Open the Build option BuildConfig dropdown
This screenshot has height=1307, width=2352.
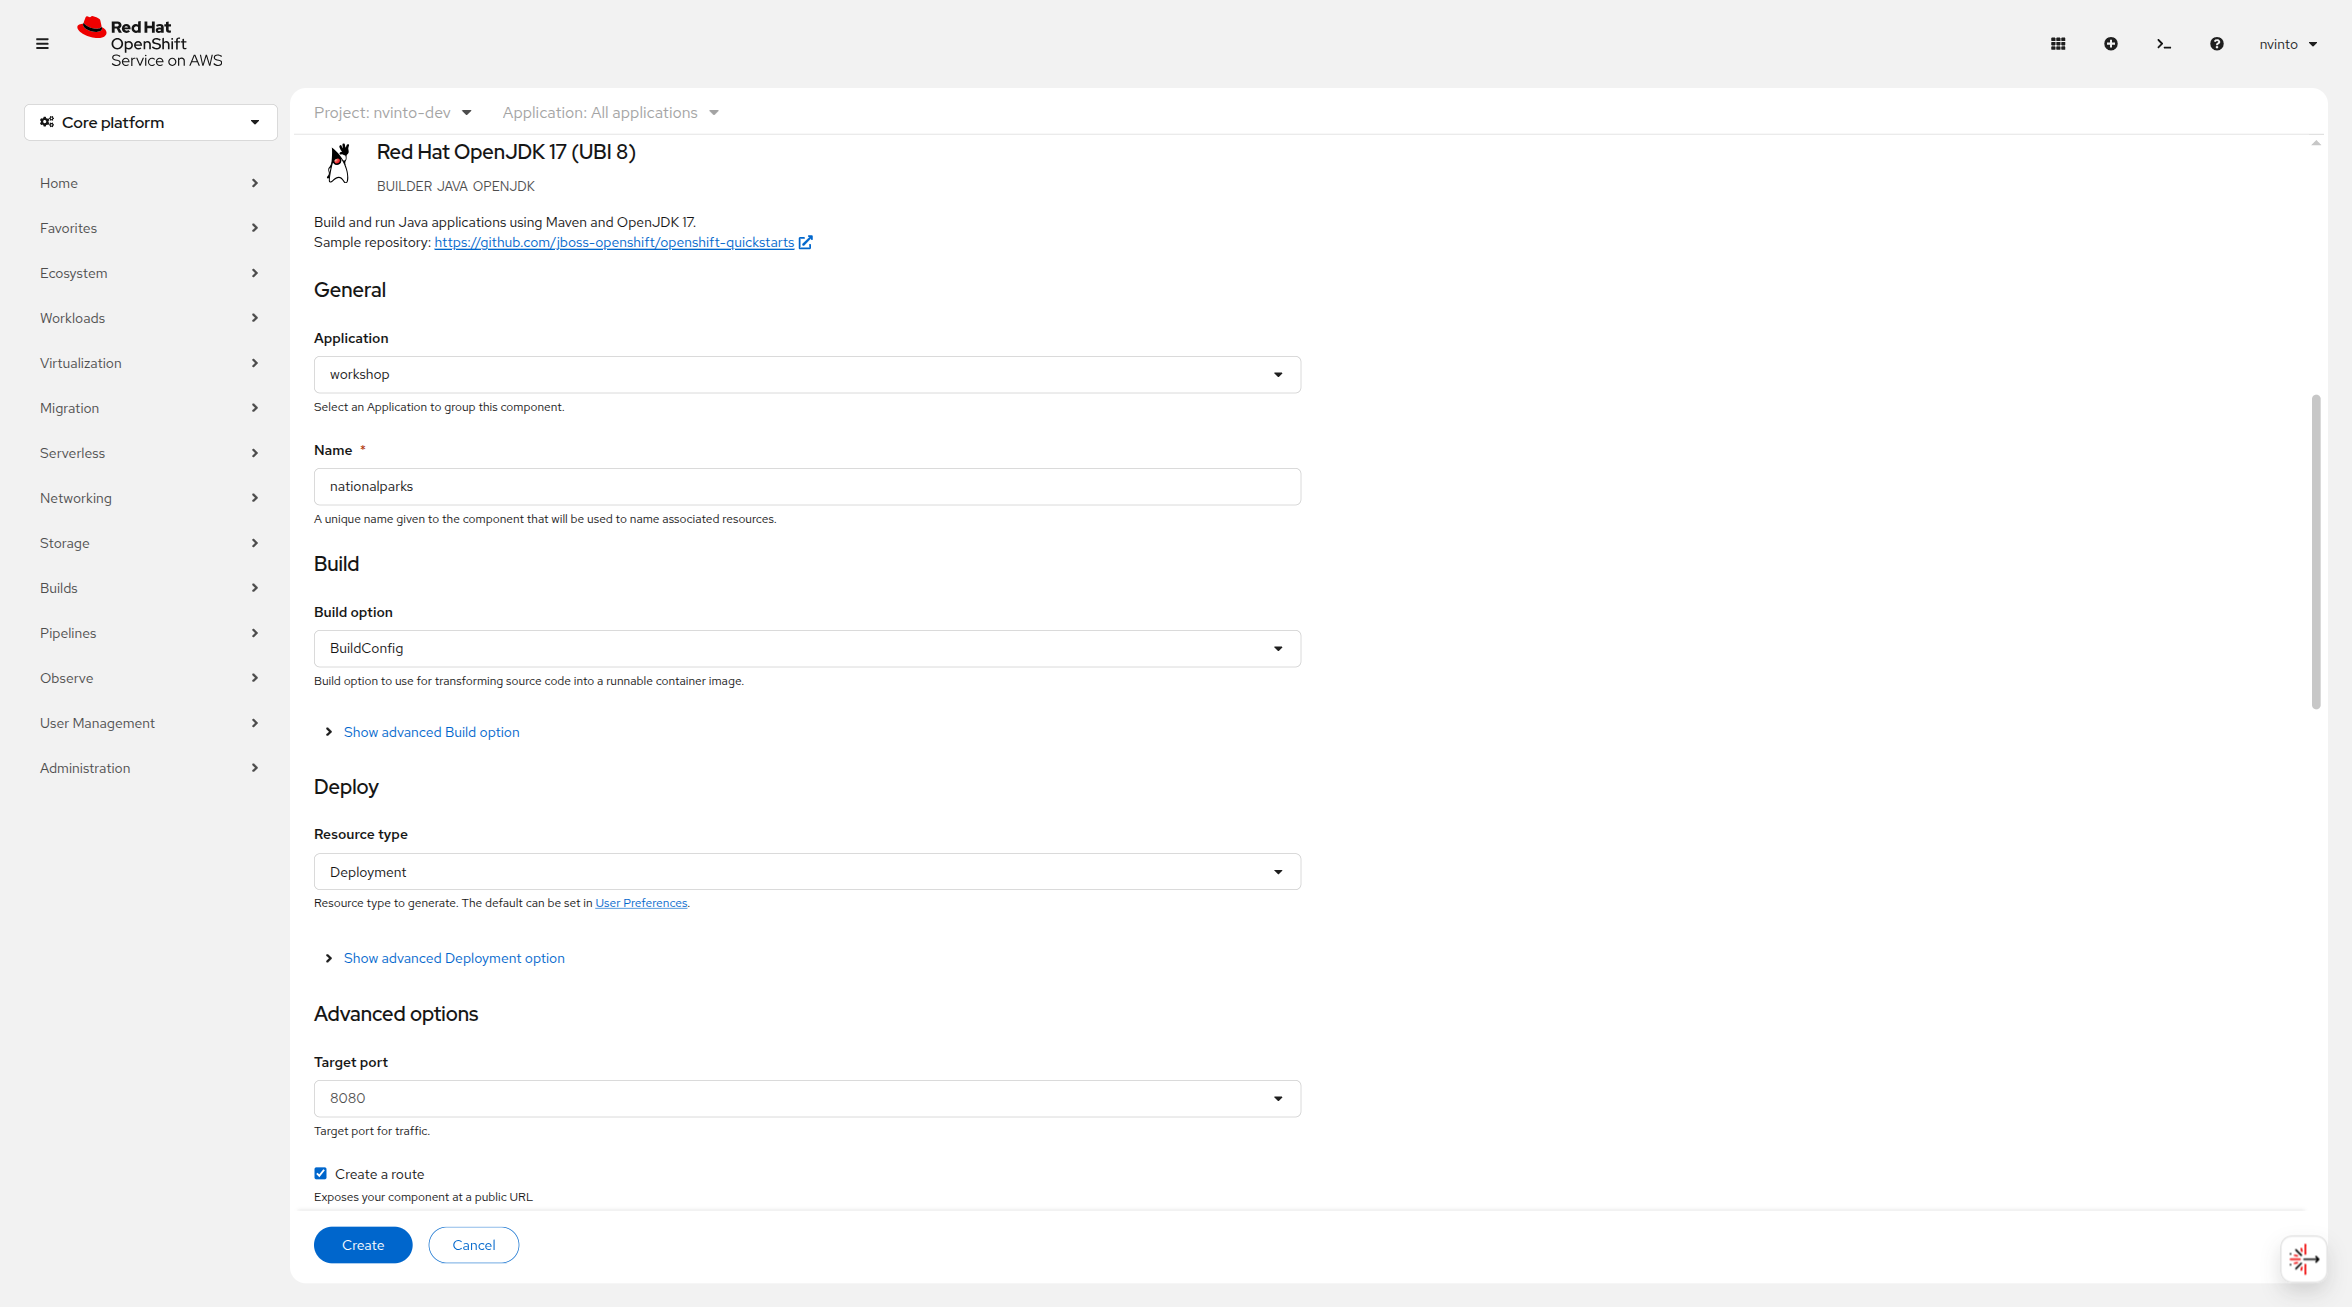tap(807, 648)
